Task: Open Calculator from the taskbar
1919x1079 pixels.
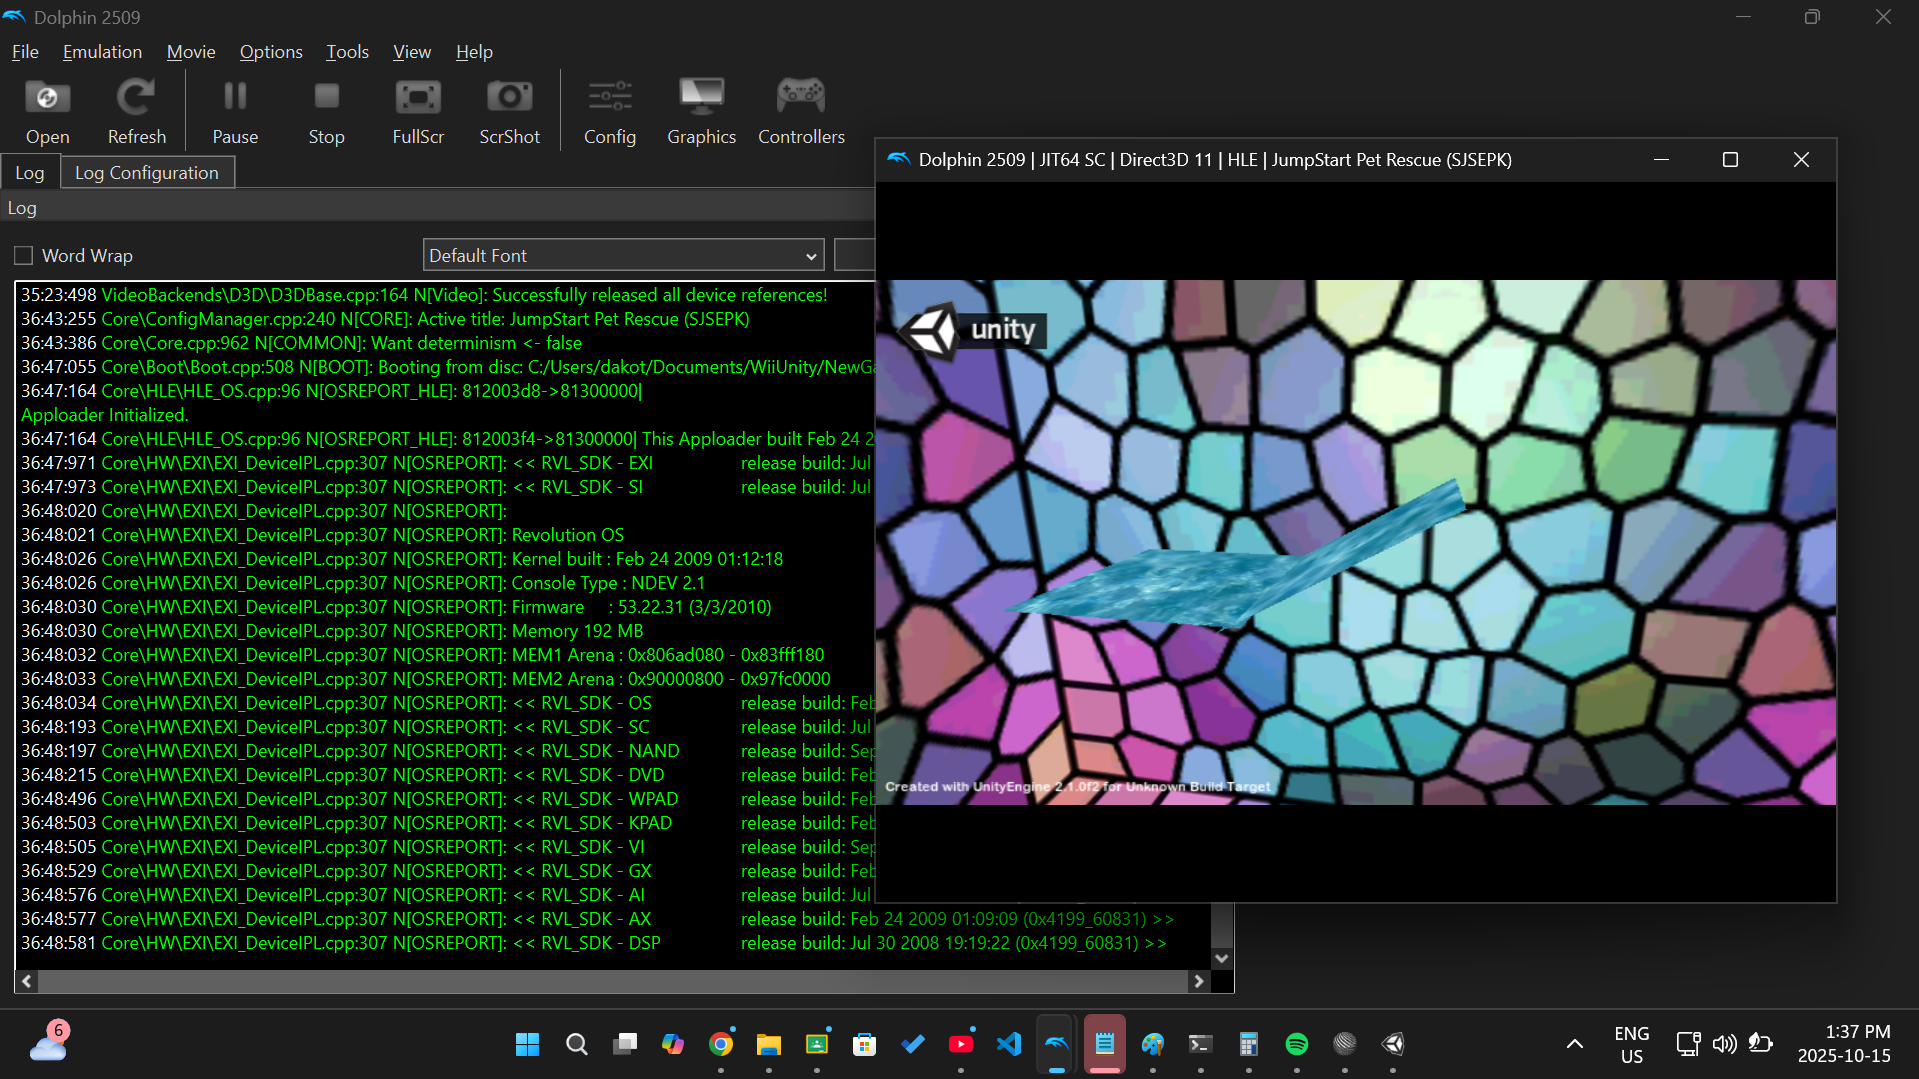Action: 1249,1044
